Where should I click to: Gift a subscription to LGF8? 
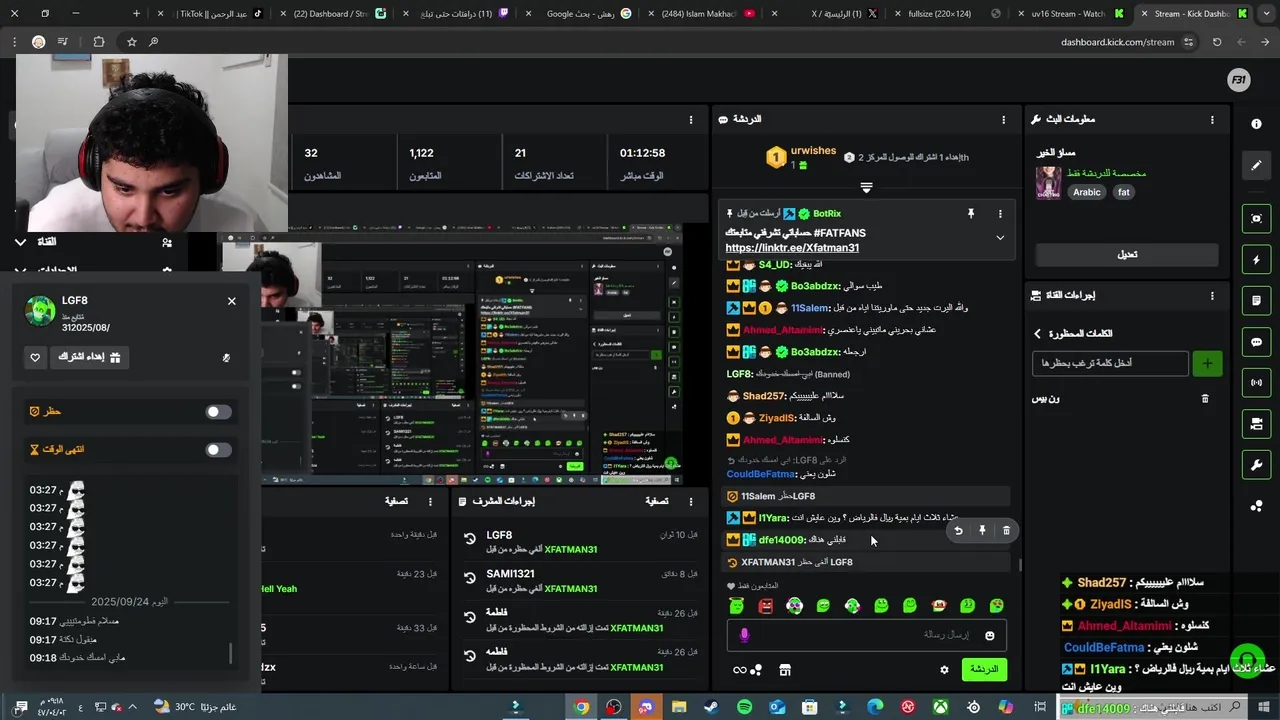coord(90,357)
